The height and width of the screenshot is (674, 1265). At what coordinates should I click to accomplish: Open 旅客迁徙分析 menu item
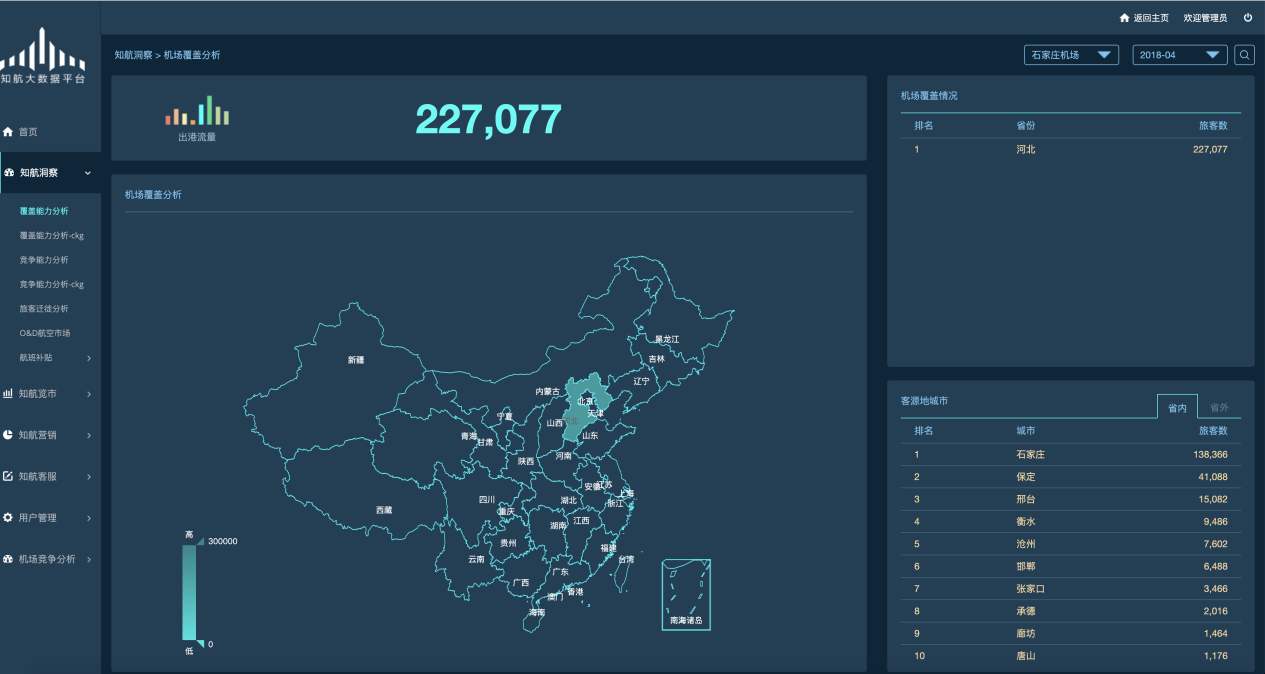[44, 309]
